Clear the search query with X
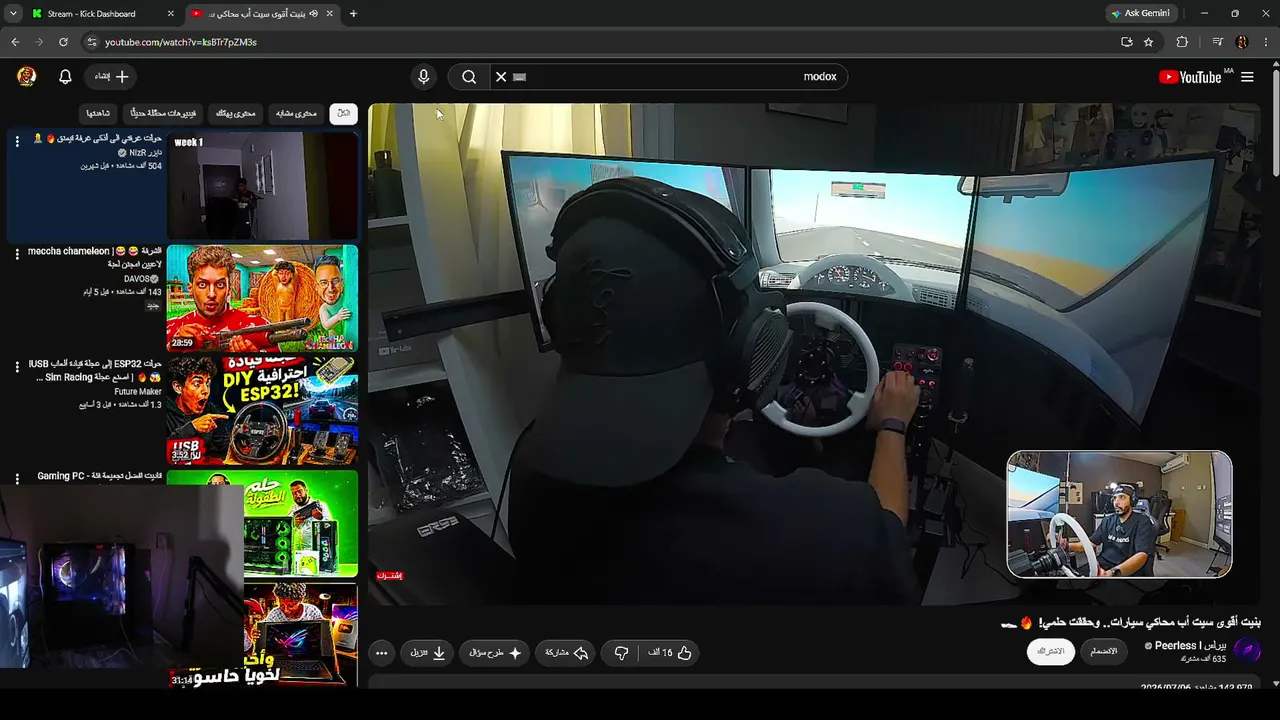The height and width of the screenshot is (720, 1280). (501, 77)
